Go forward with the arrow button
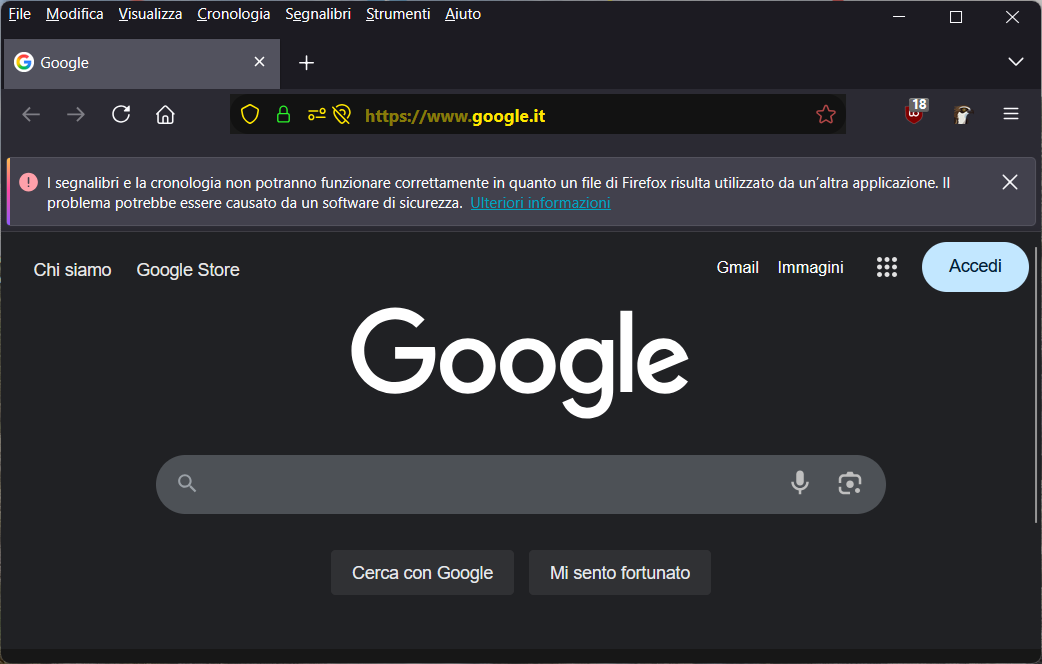The width and height of the screenshot is (1042, 664). [x=76, y=115]
